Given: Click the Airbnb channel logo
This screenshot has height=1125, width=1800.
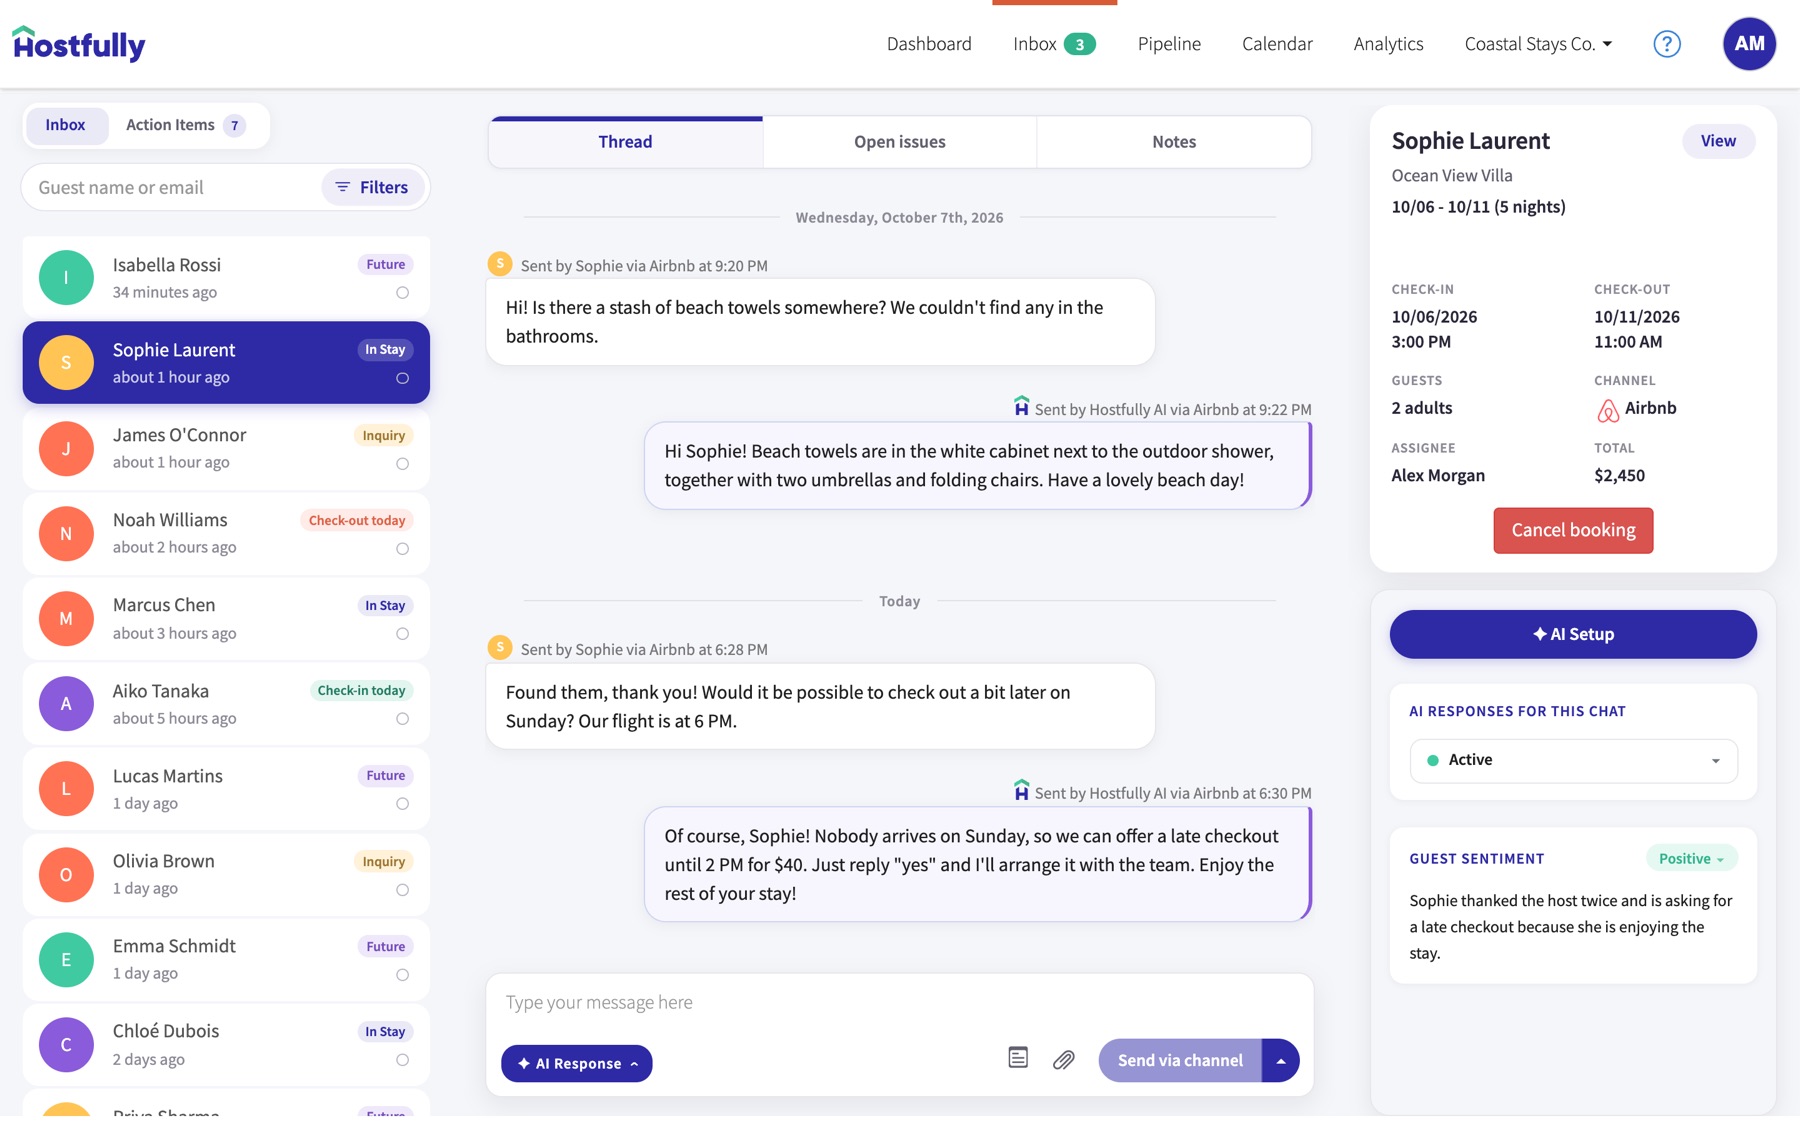Looking at the screenshot, I should tap(1607, 410).
